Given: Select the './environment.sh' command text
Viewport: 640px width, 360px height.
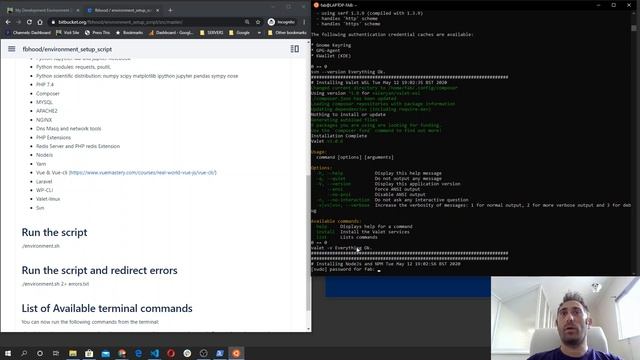Looking at the screenshot, I should 41,246.
